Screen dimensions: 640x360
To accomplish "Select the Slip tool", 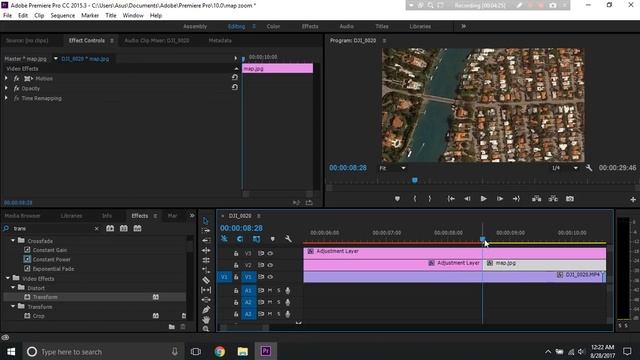I will click(206, 290).
